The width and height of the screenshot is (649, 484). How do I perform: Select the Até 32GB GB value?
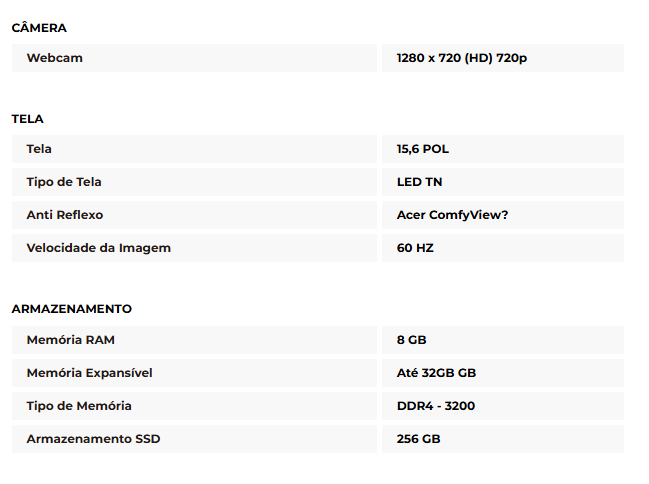436,373
